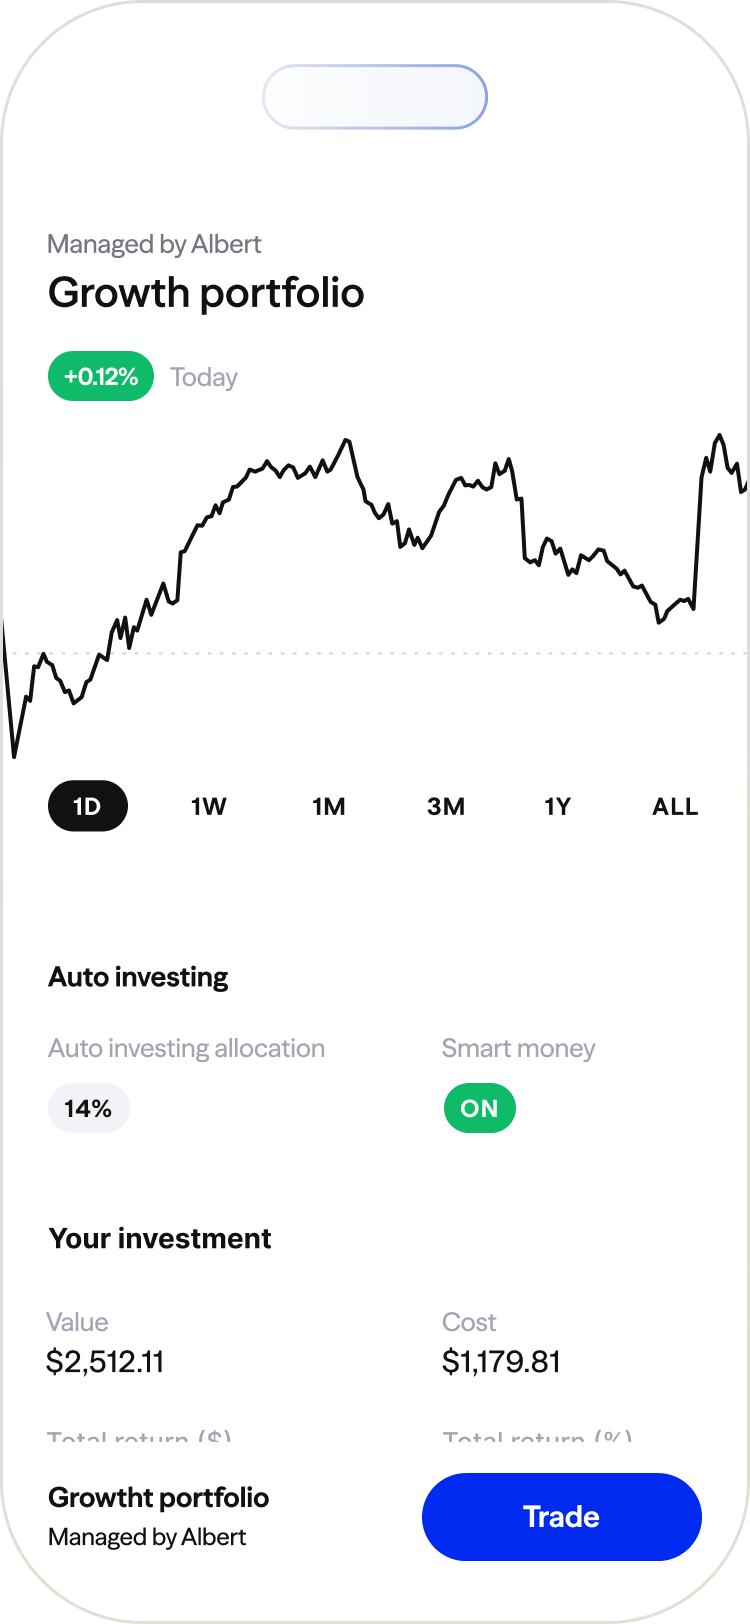
Task: Switch chart to 1W range
Action: 209,806
